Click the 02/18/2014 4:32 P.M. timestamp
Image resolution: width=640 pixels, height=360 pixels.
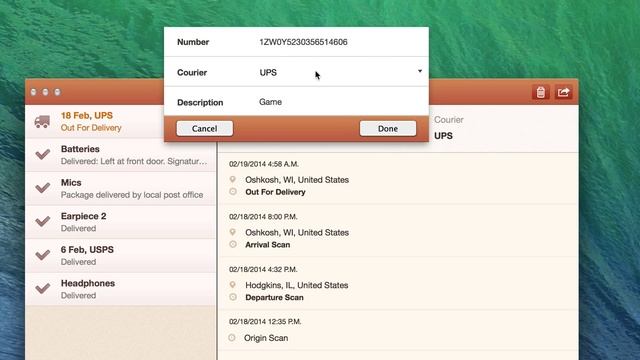tap(263, 269)
